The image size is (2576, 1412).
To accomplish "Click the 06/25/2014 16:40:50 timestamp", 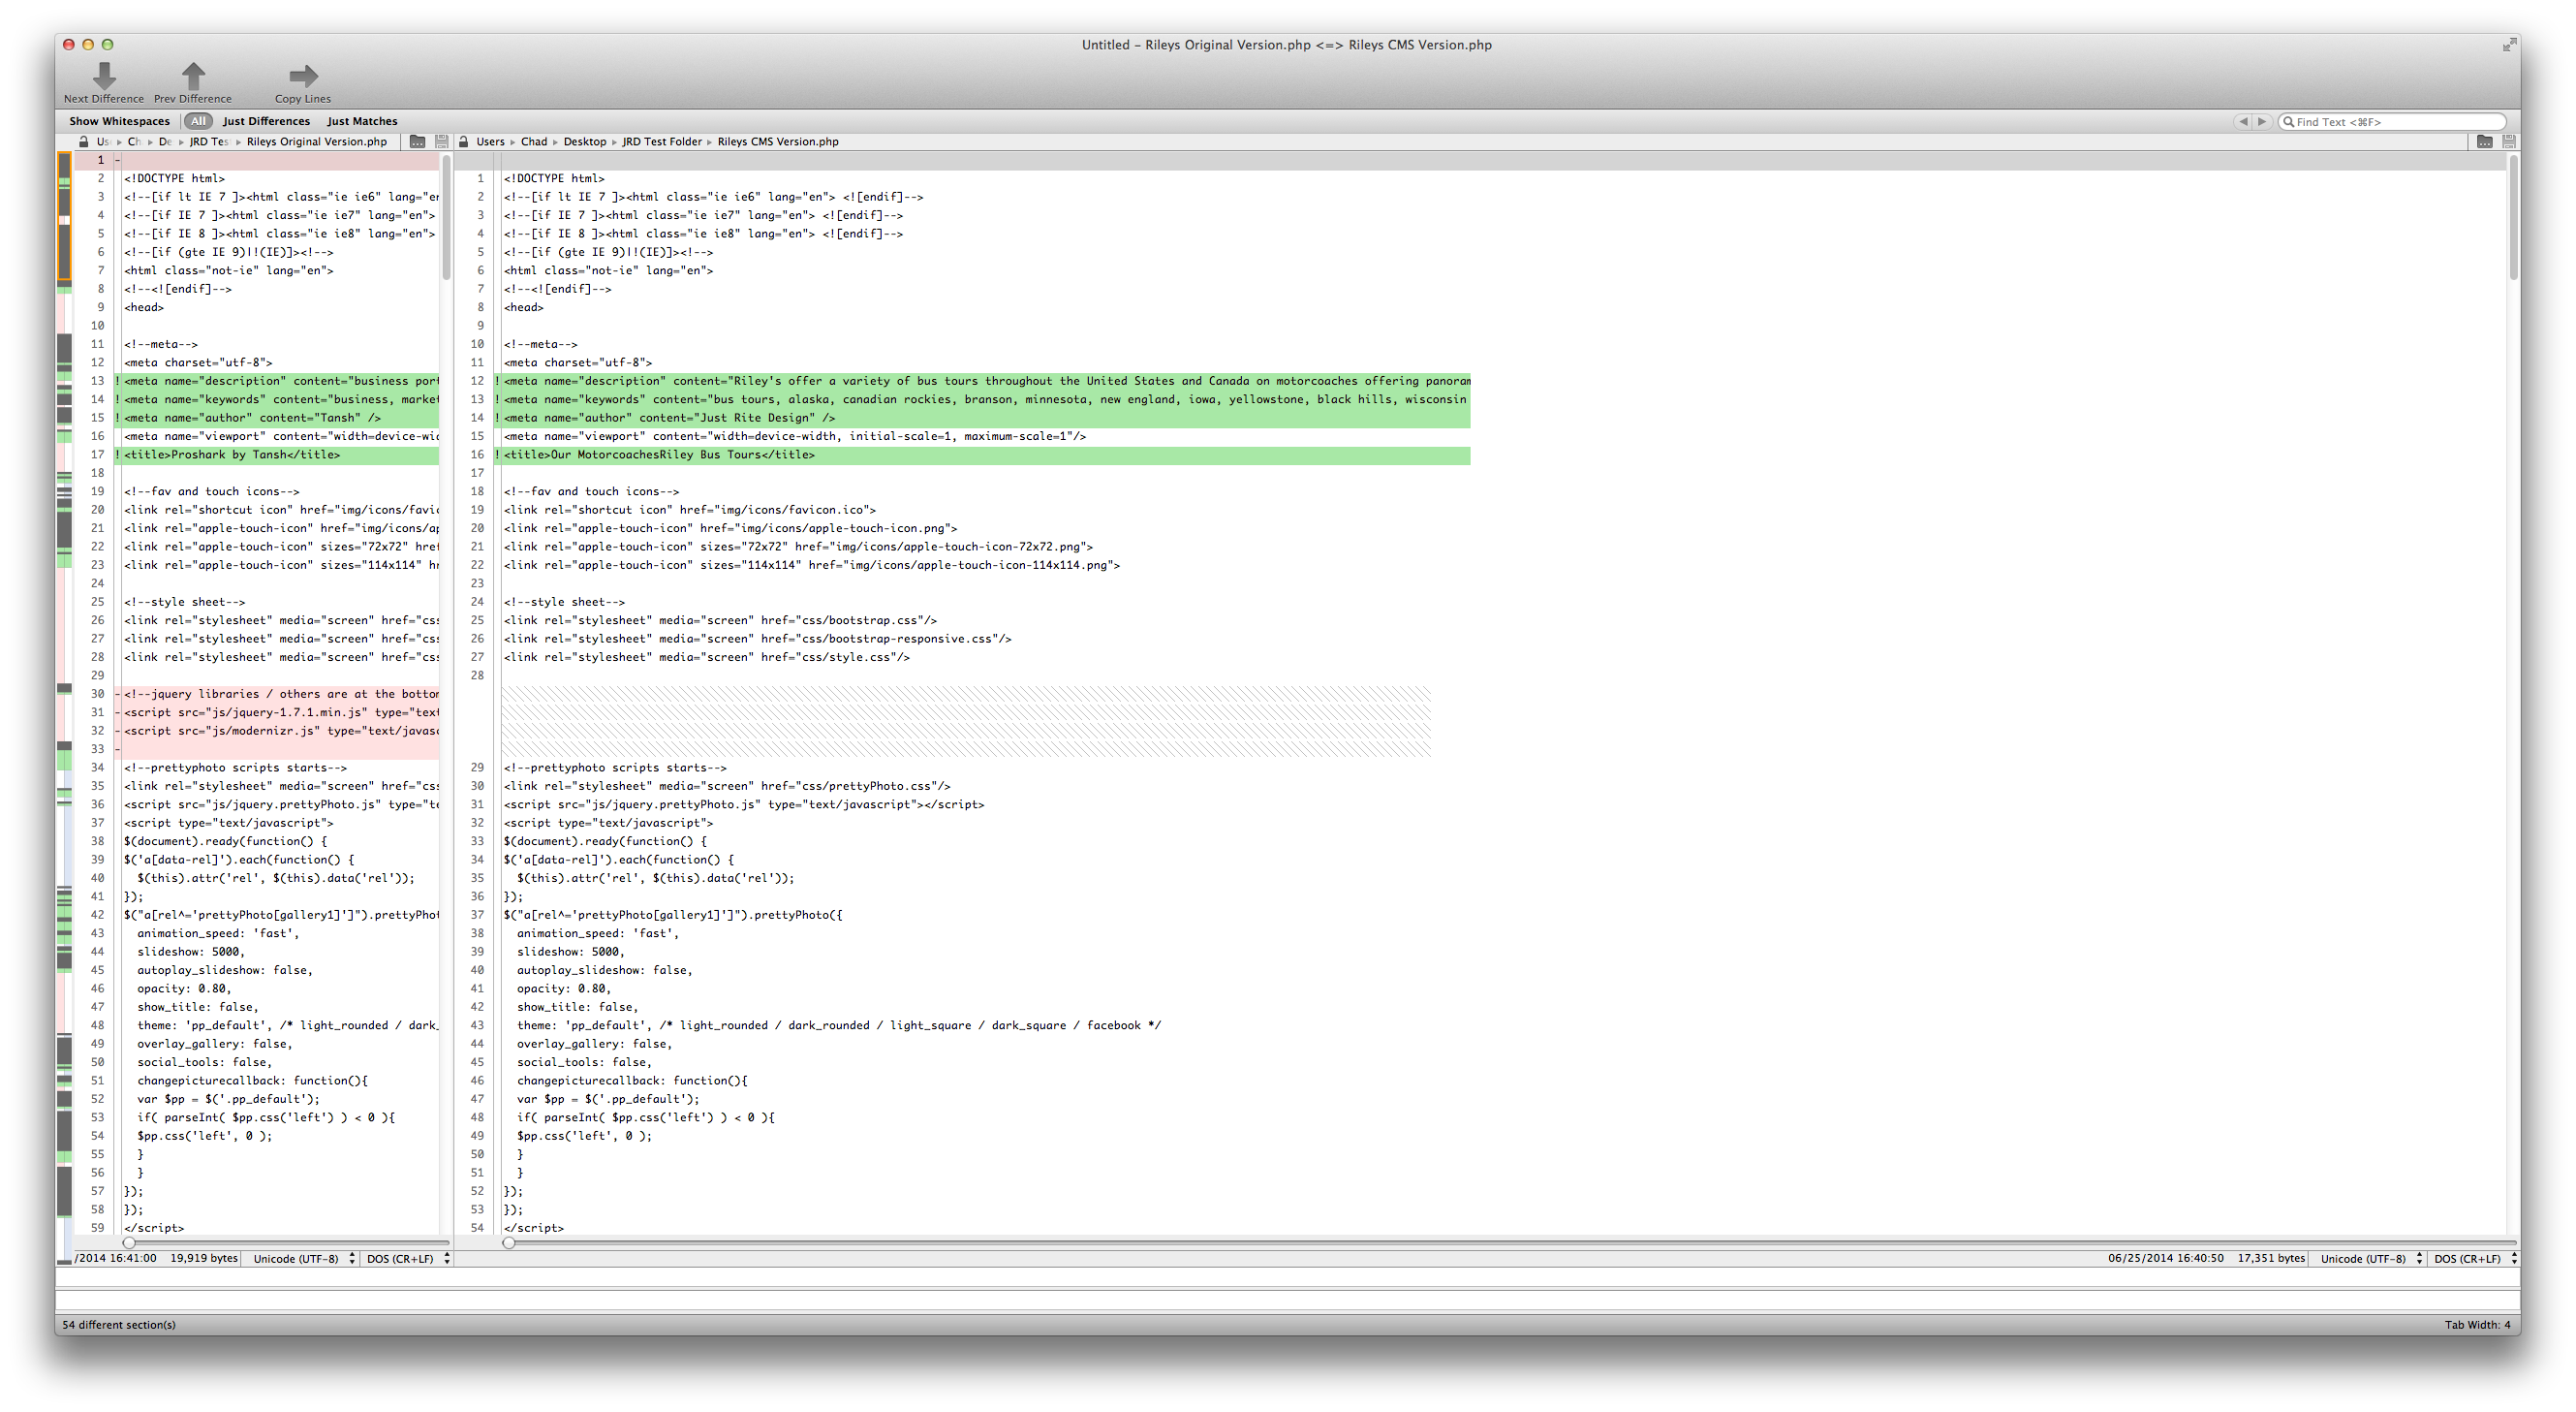I will pos(2166,1259).
